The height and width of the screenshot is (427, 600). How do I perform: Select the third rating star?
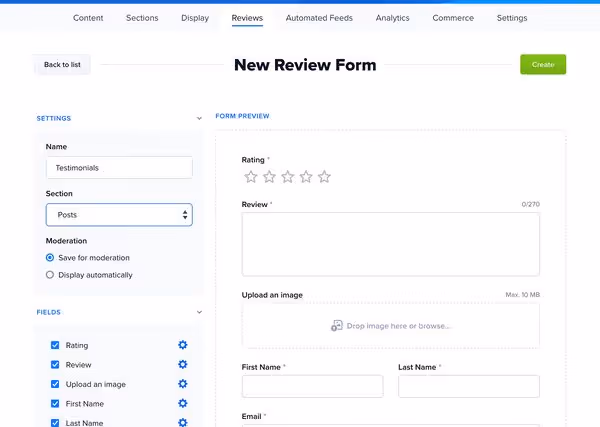pyautogui.click(x=288, y=177)
